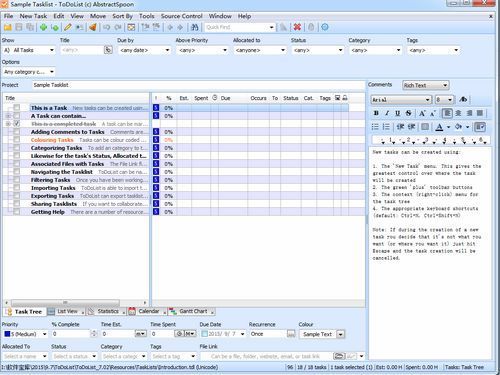Click the word wrap toggle icon in comments
500x375 pixels.
click(480, 127)
